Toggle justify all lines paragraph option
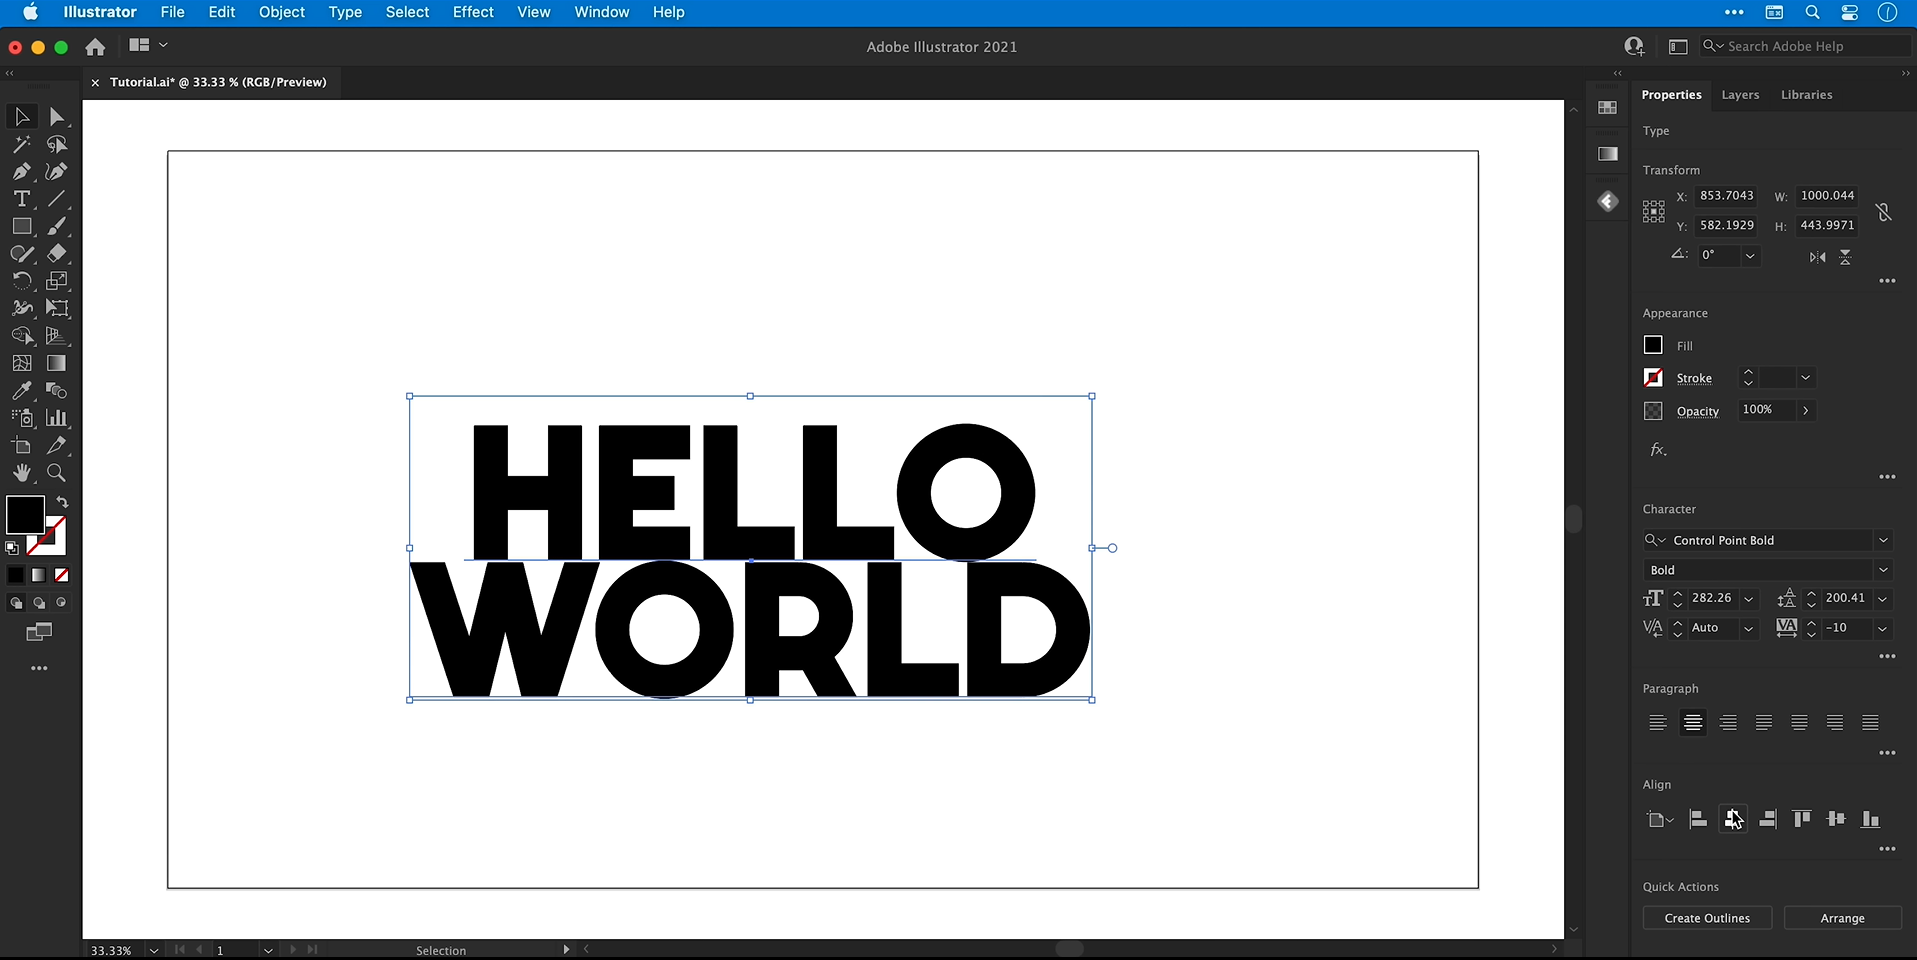 click(1871, 723)
